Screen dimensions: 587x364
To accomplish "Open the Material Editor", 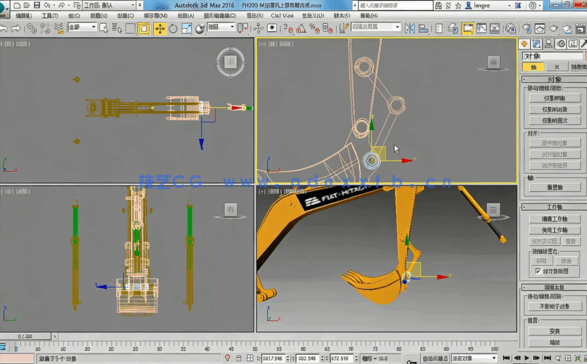I will [510, 28].
